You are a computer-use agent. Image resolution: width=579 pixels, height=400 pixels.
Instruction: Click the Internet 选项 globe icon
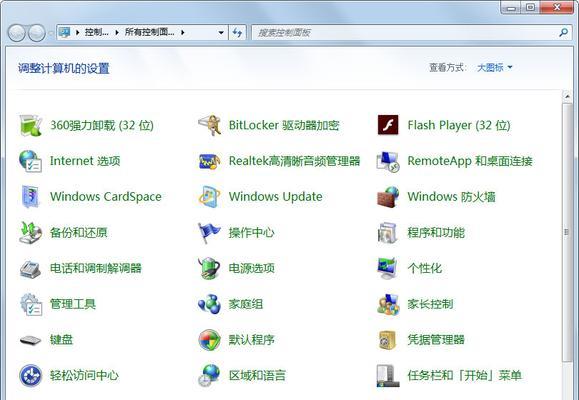point(31,161)
